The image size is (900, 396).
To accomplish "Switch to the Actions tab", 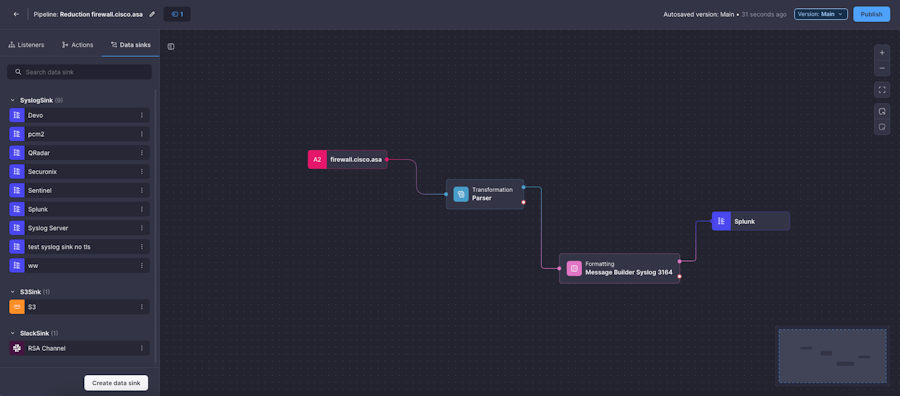I will 77,45.
